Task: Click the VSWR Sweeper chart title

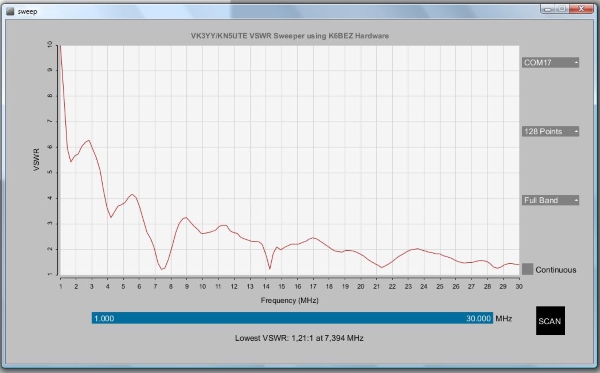Action: [290, 36]
